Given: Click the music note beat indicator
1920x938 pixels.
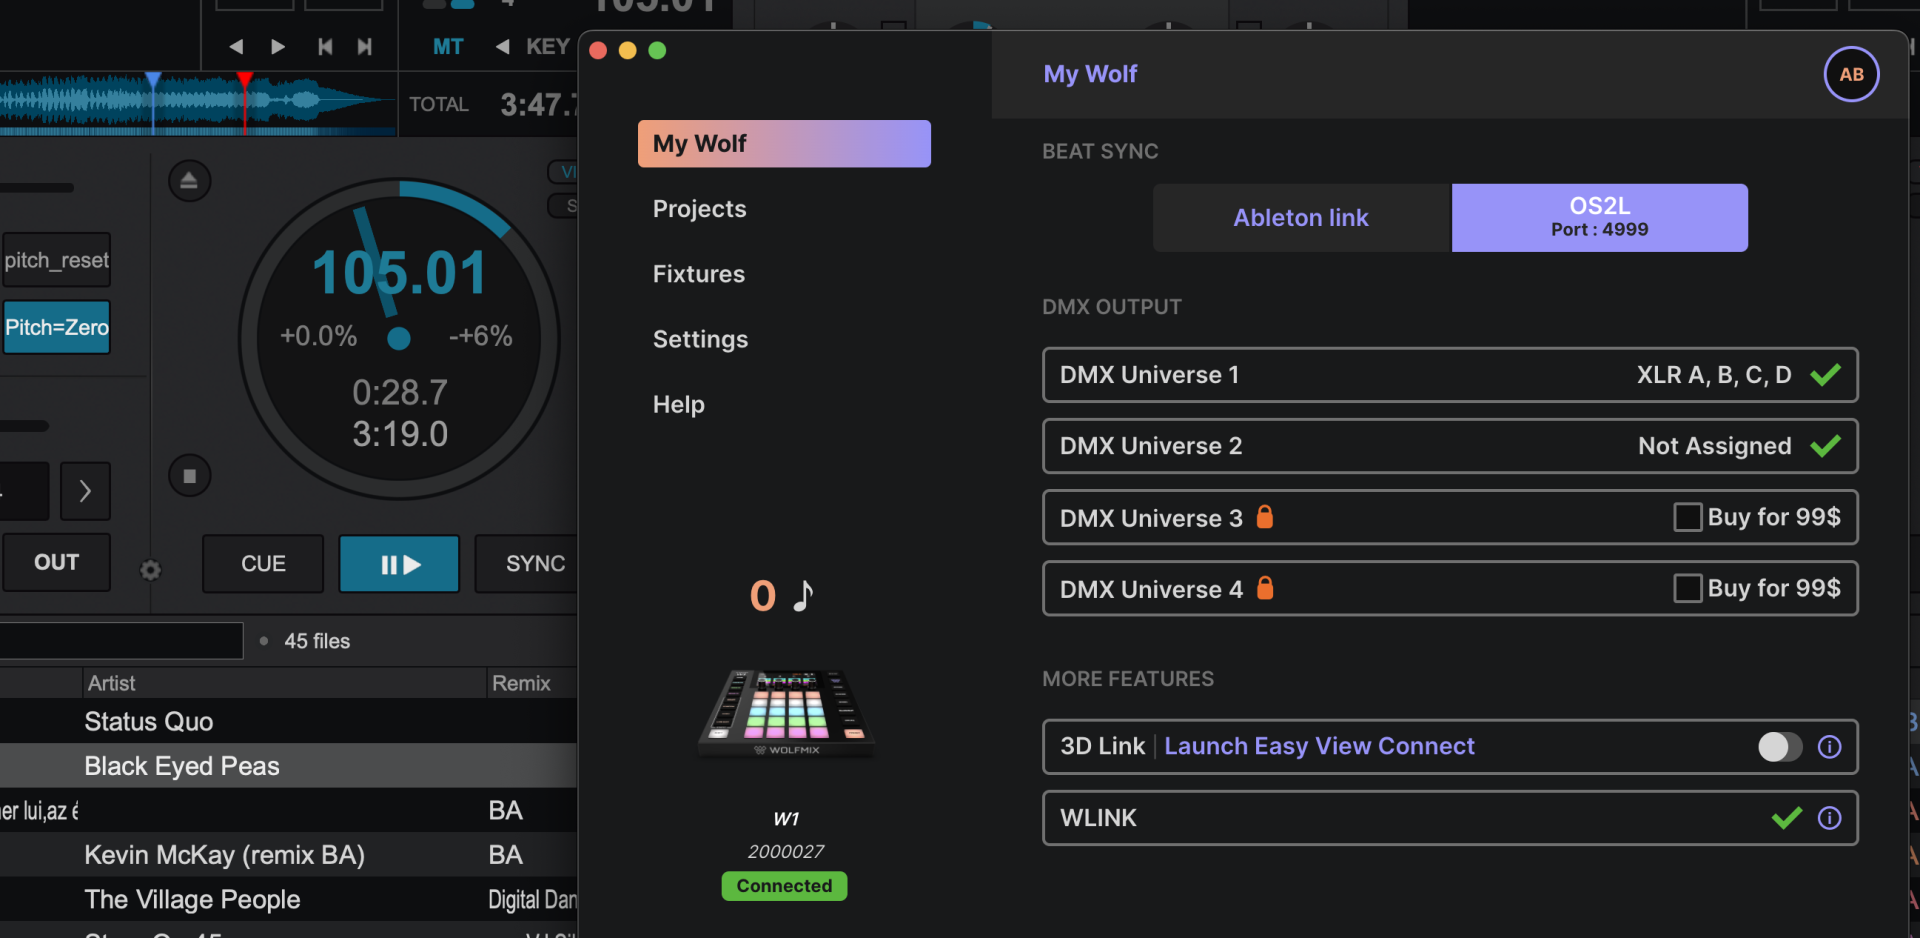Looking at the screenshot, I should coord(803,595).
